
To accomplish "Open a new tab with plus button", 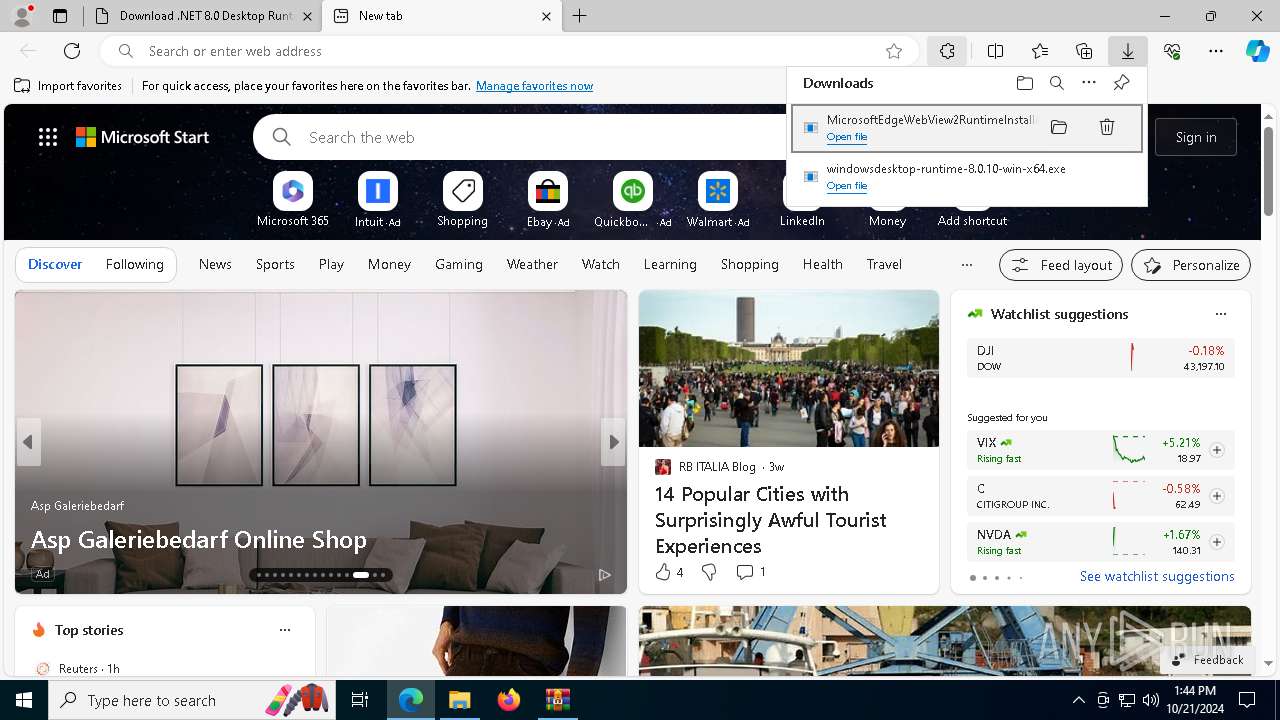I will coord(580,16).
